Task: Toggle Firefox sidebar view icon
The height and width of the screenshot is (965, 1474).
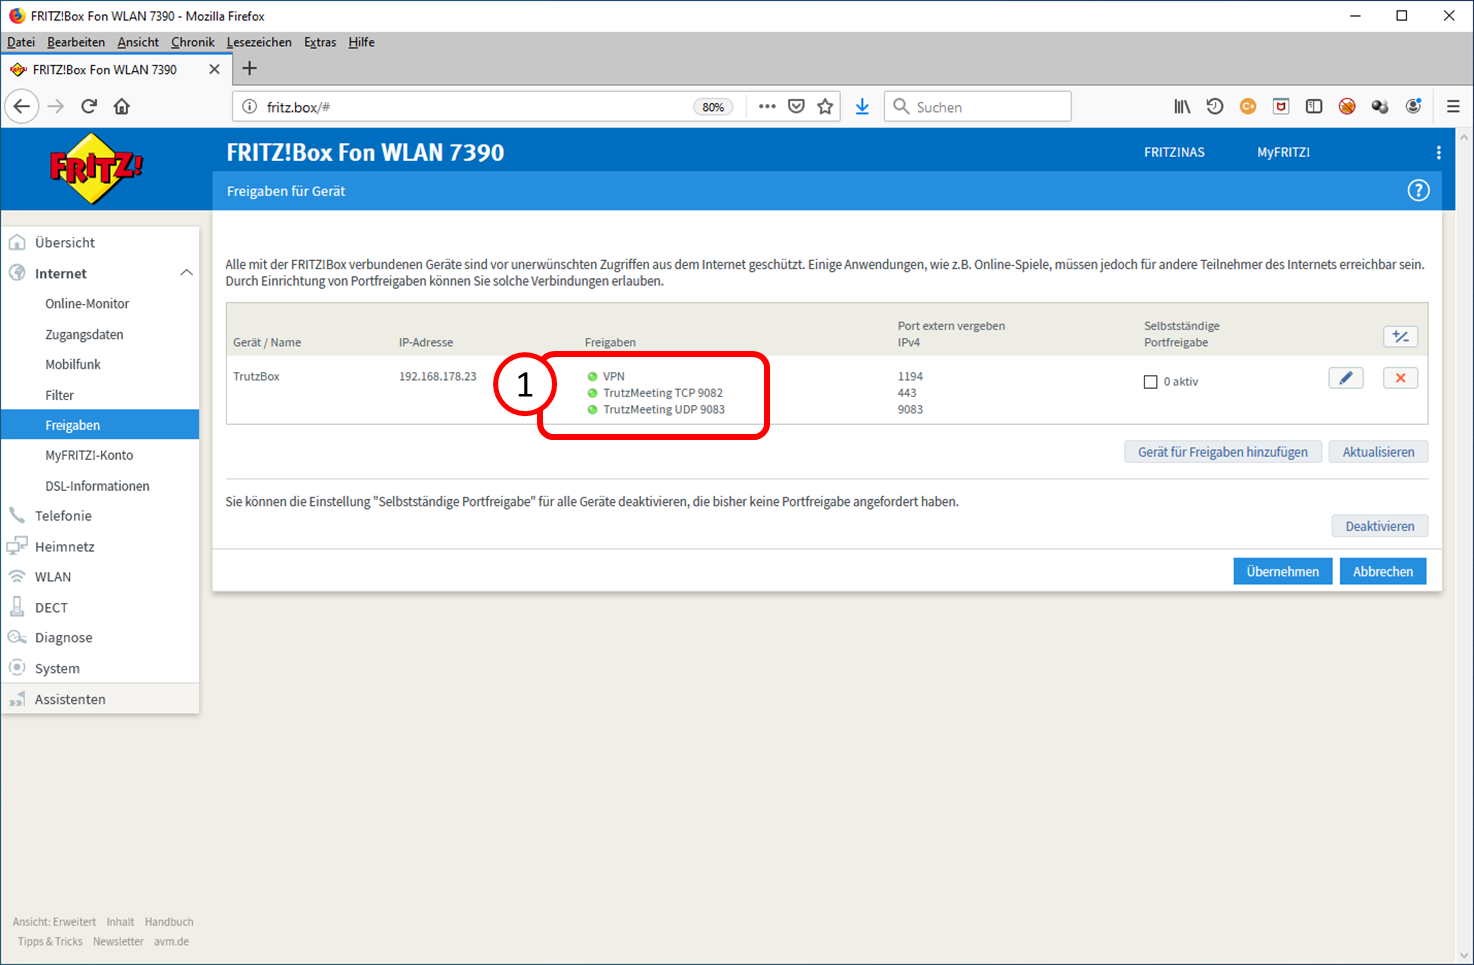Action: tap(1314, 106)
